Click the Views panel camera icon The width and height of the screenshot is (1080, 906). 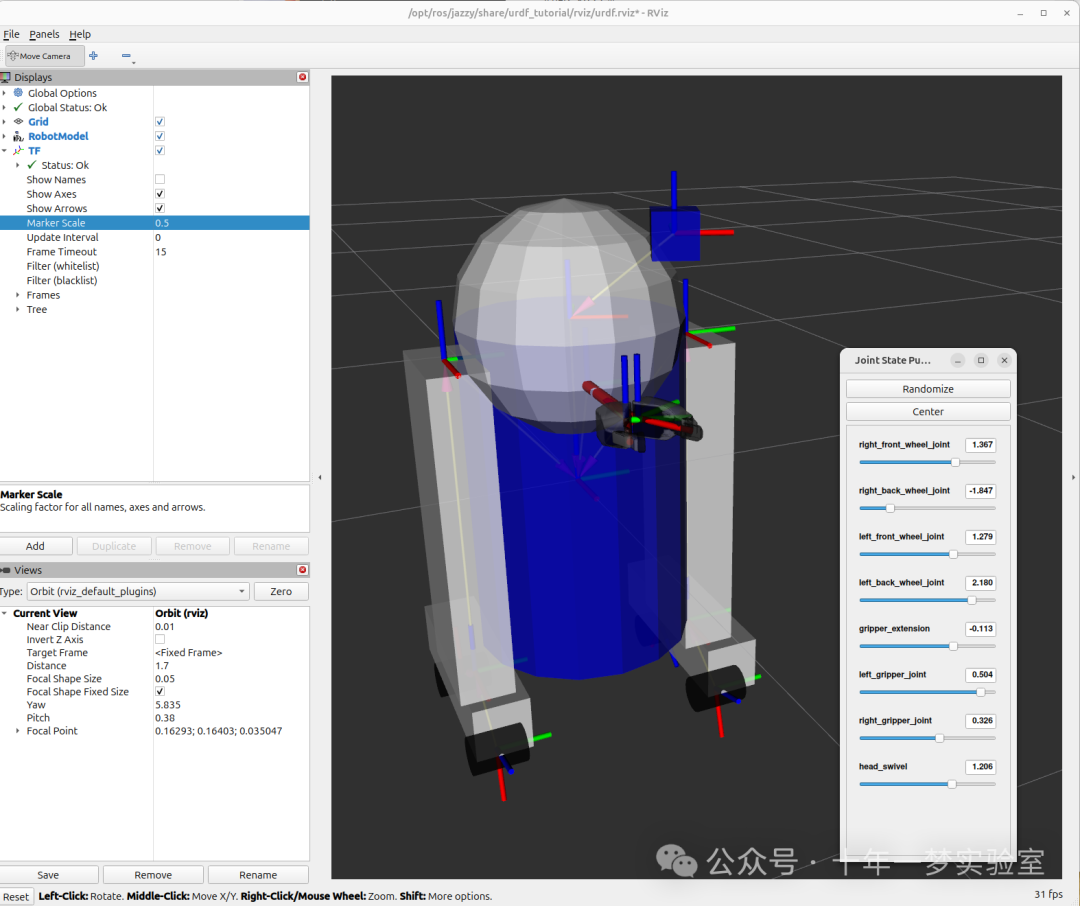click(x=6, y=570)
